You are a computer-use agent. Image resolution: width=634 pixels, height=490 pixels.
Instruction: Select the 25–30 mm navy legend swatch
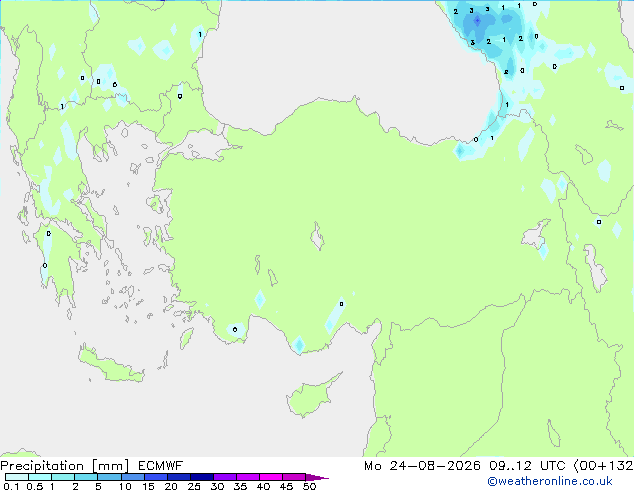point(201,477)
